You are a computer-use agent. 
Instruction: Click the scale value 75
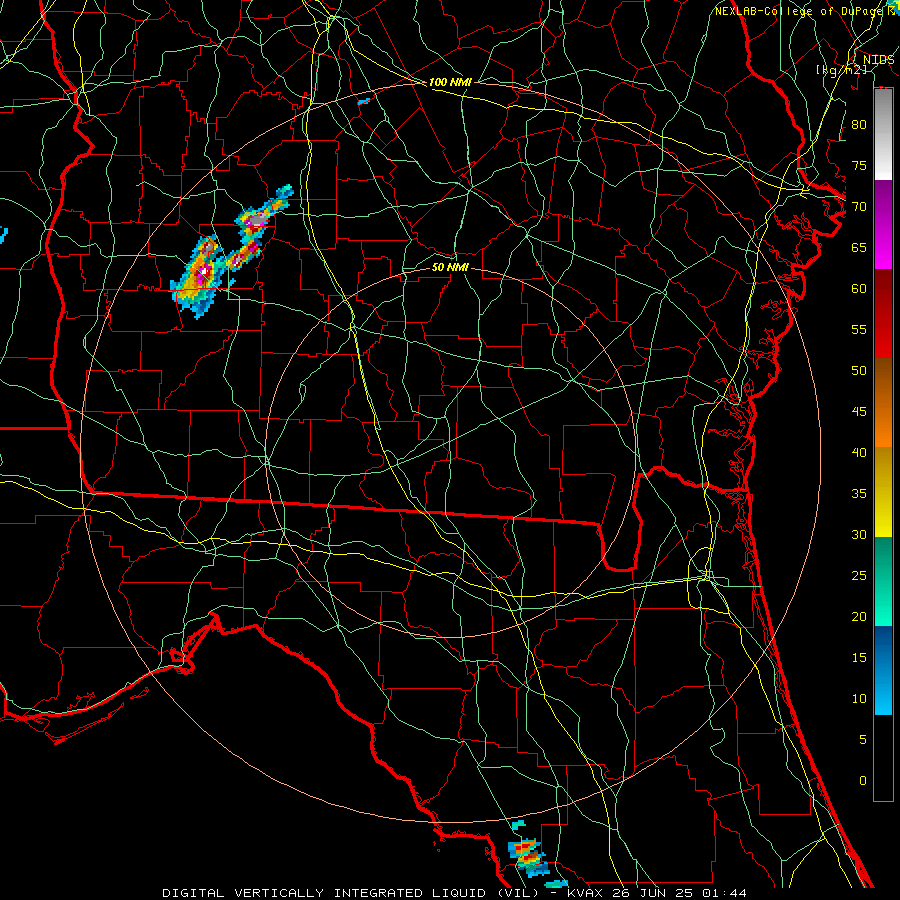859,166
